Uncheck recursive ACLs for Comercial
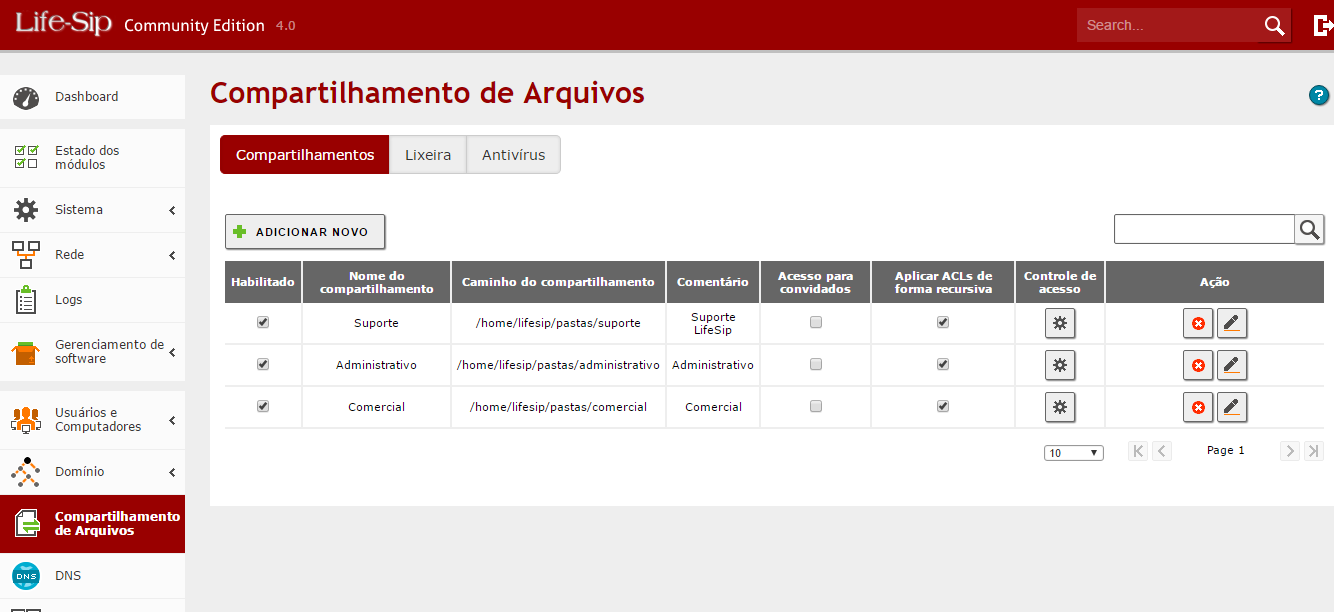Viewport: 1334px width, 612px height. 942,407
